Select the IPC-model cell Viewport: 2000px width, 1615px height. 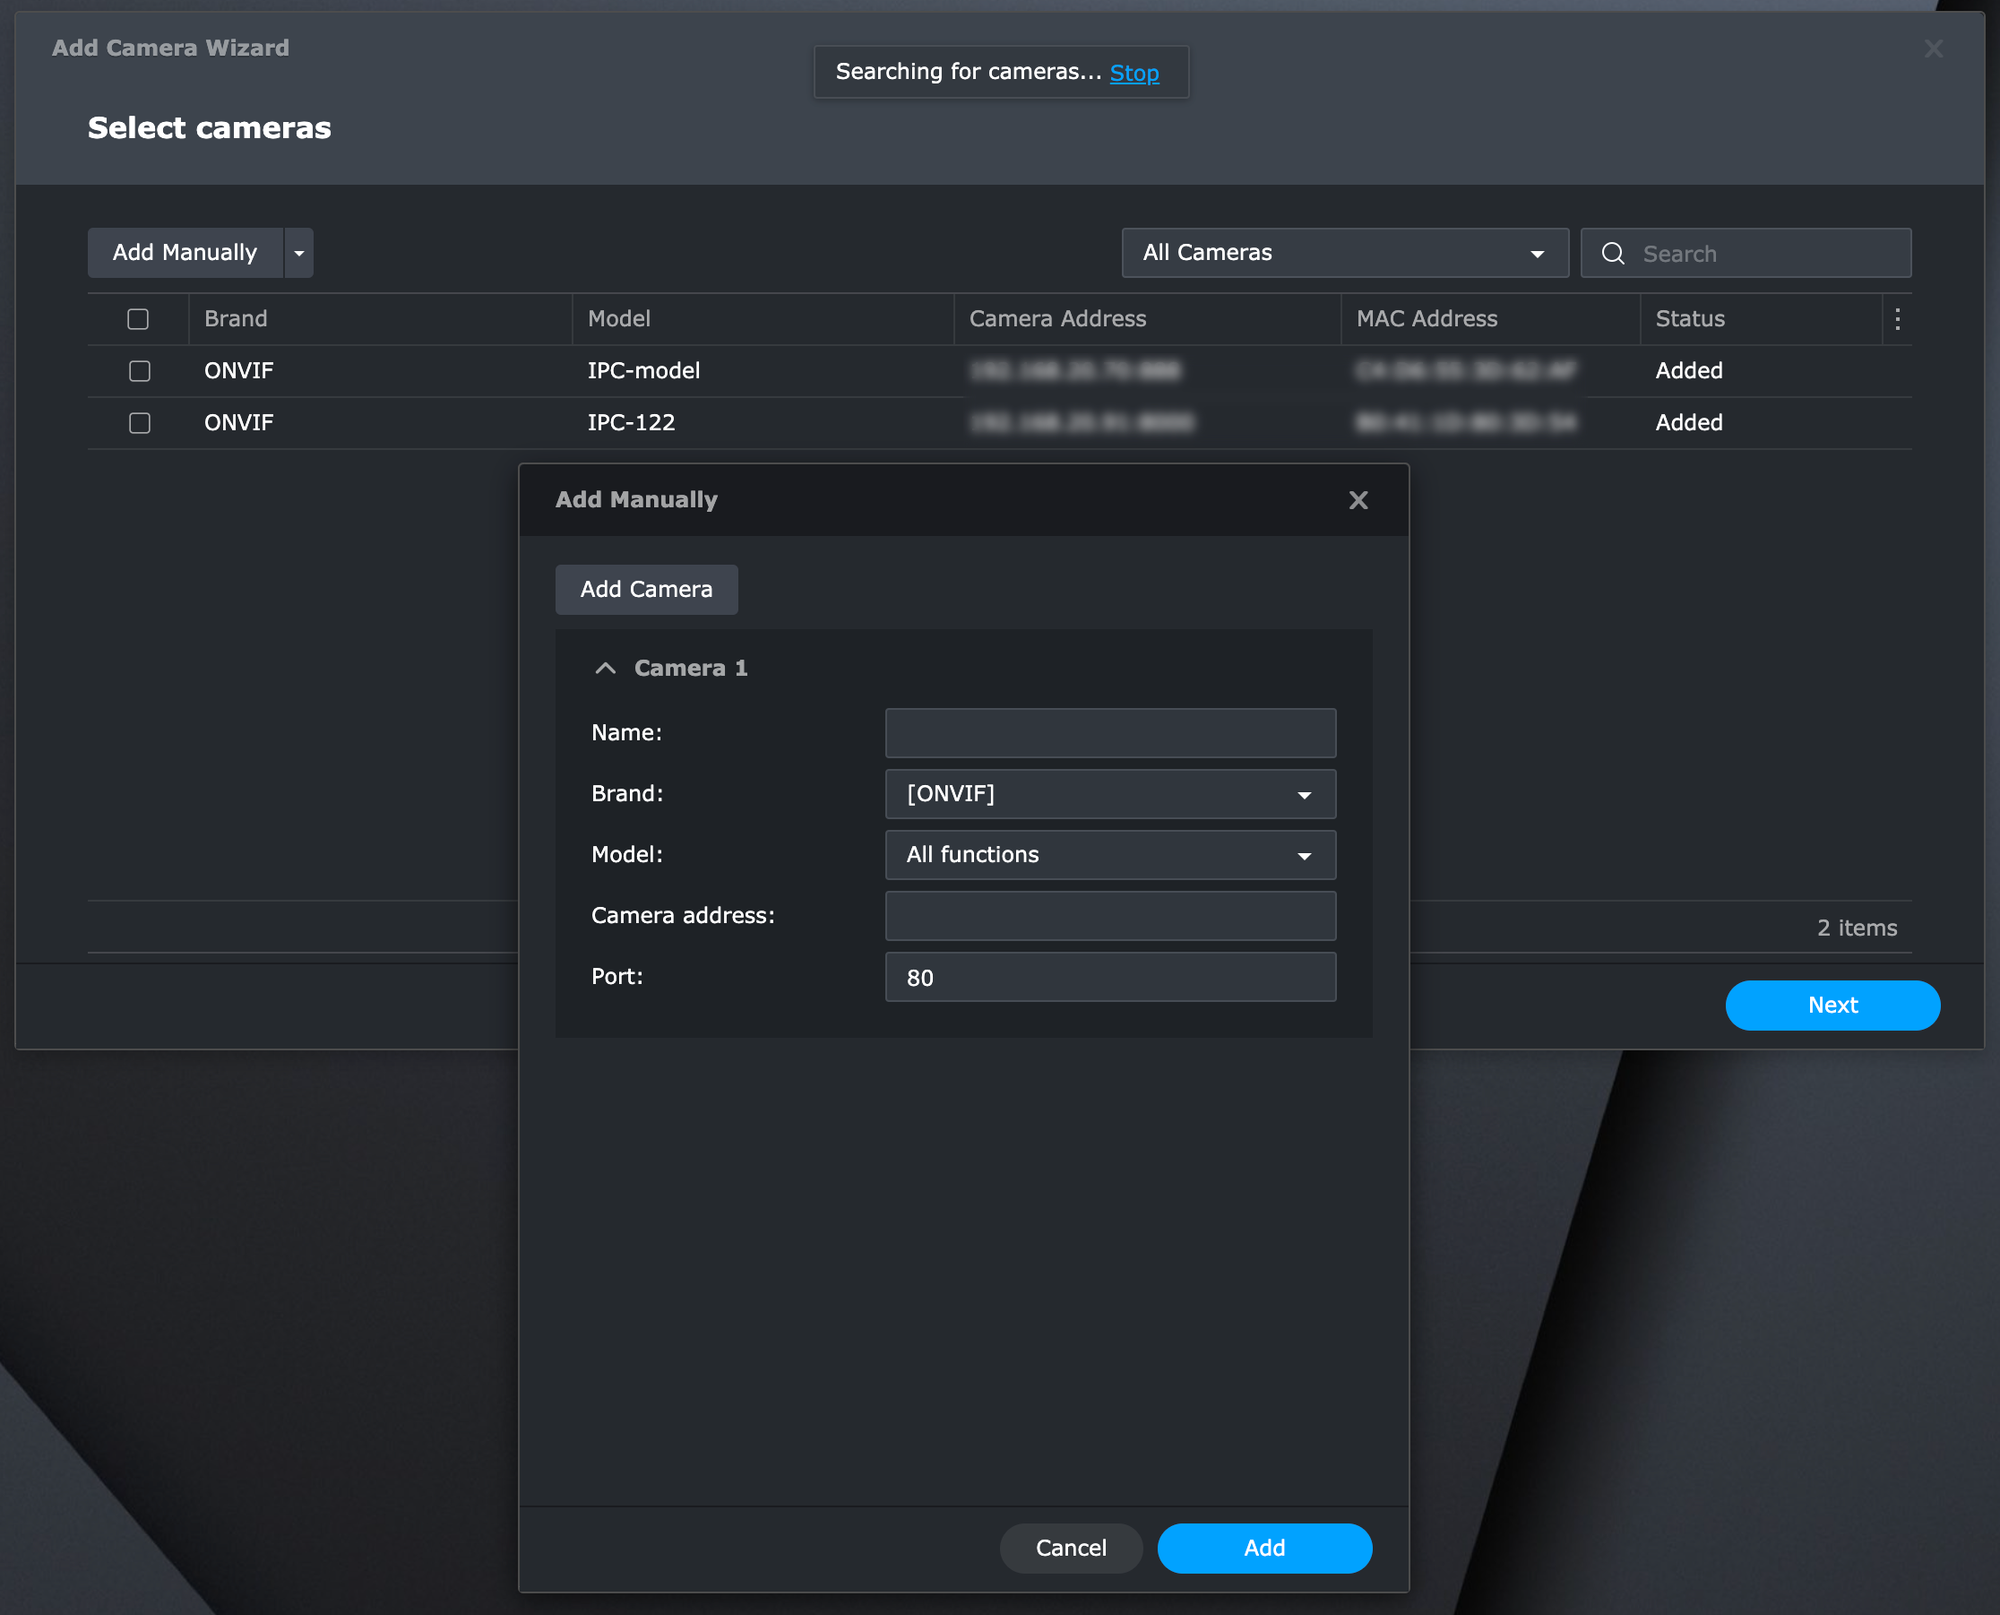tap(643, 371)
